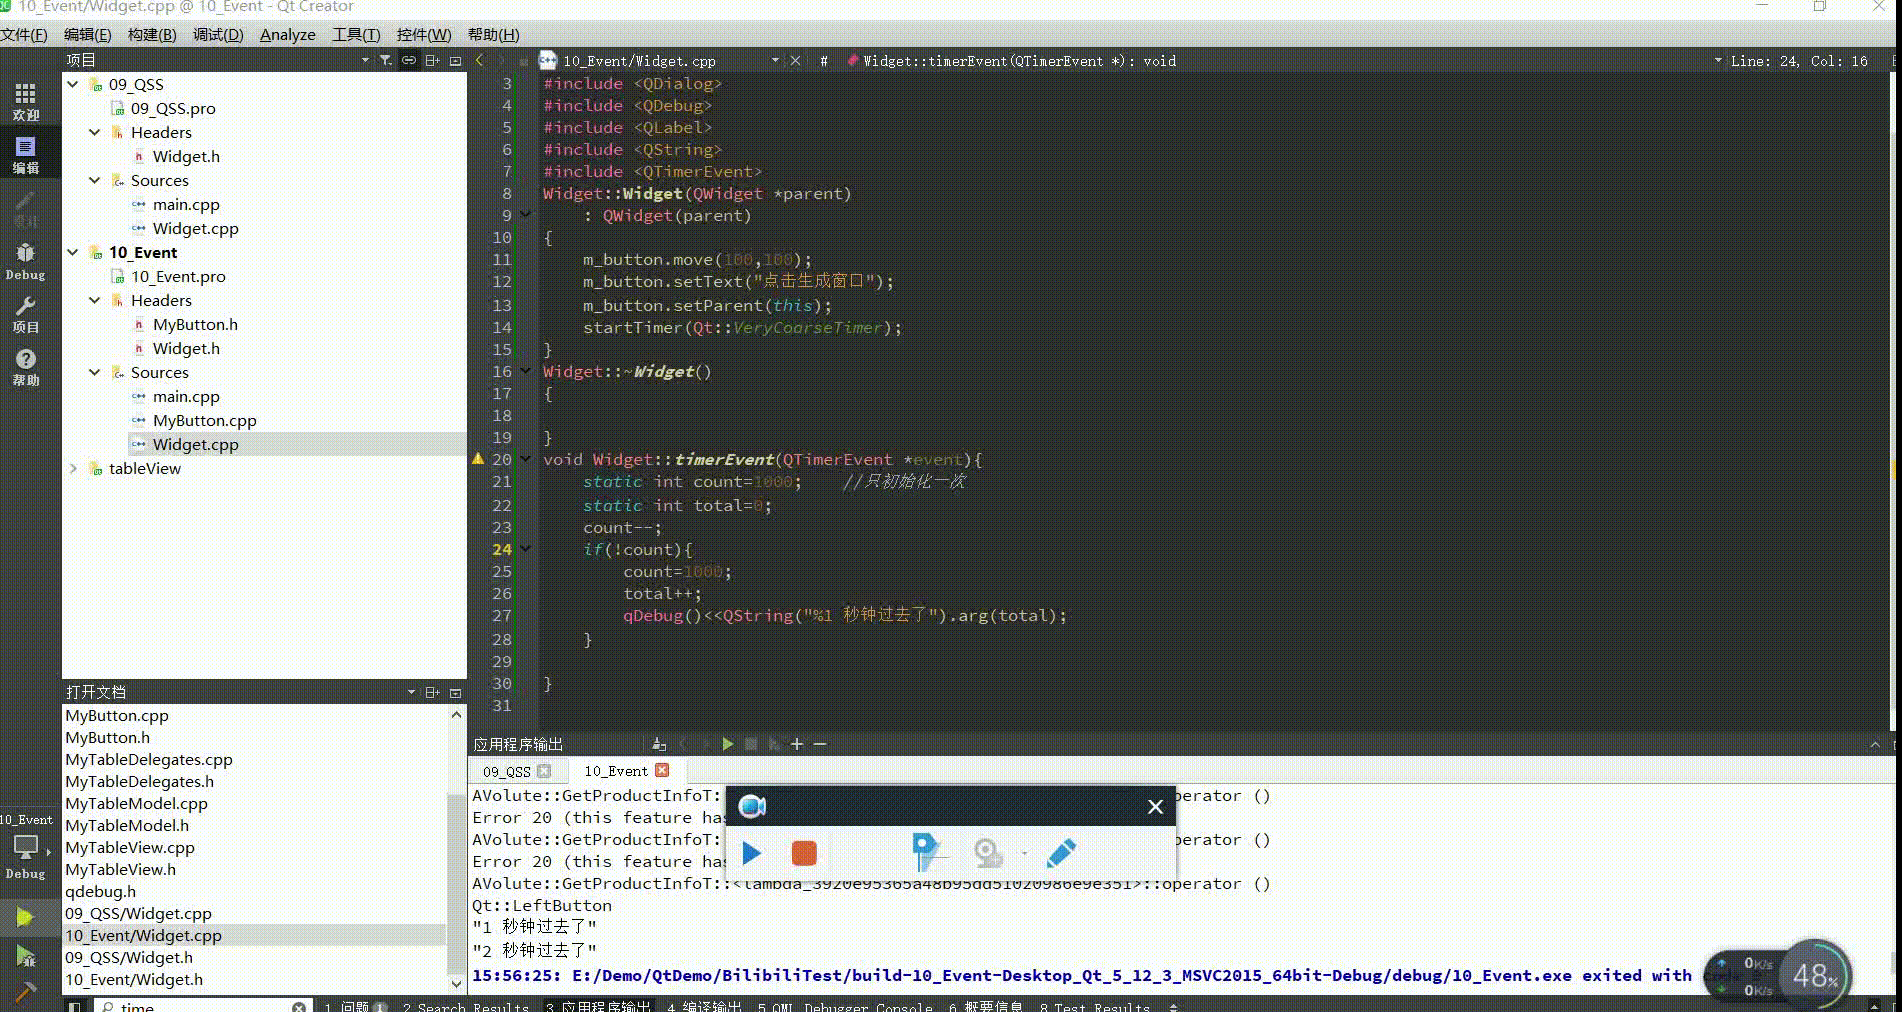Click the filter tree icon in project panel
The height and width of the screenshot is (1012, 1902).
(x=386, y=61)
